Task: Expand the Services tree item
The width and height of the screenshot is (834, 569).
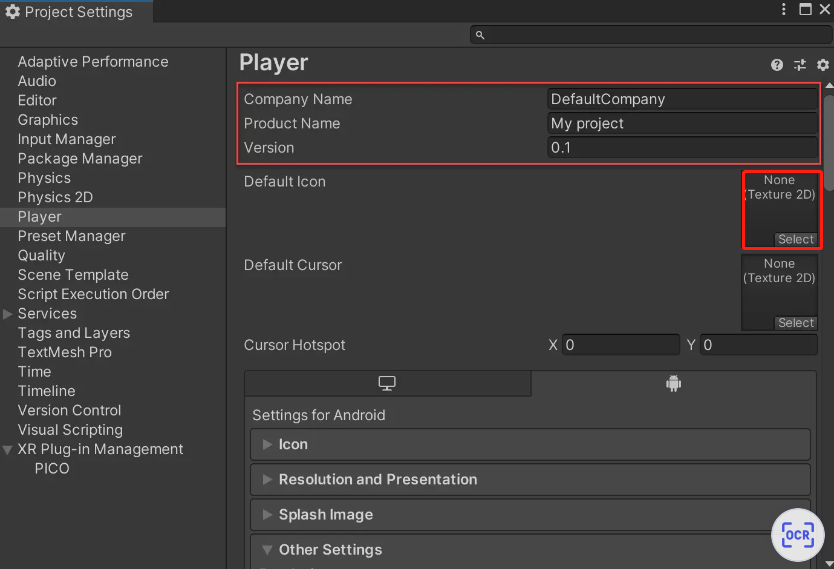Action: (x=9, y=314)
